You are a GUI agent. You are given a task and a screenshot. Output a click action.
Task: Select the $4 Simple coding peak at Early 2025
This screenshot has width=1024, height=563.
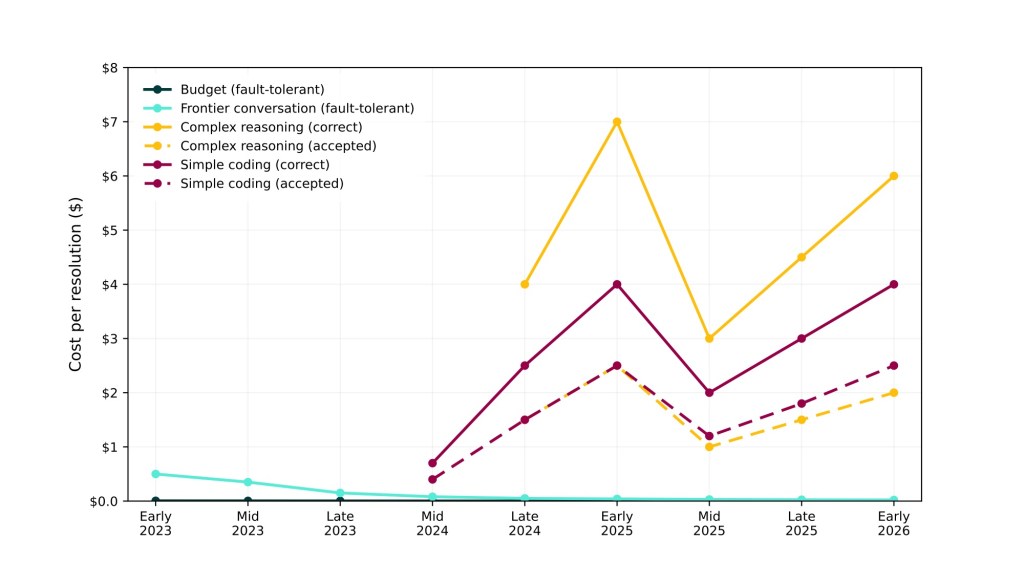pos(616,285)
